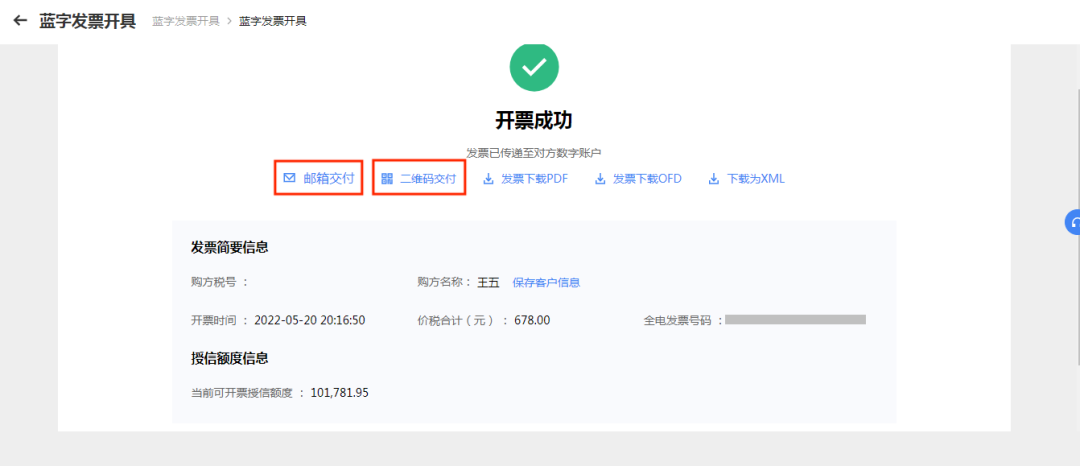Click the envelope icon for 邮箱交付
This screenshot has width=1080, height=466.
(x=289, y=178)
